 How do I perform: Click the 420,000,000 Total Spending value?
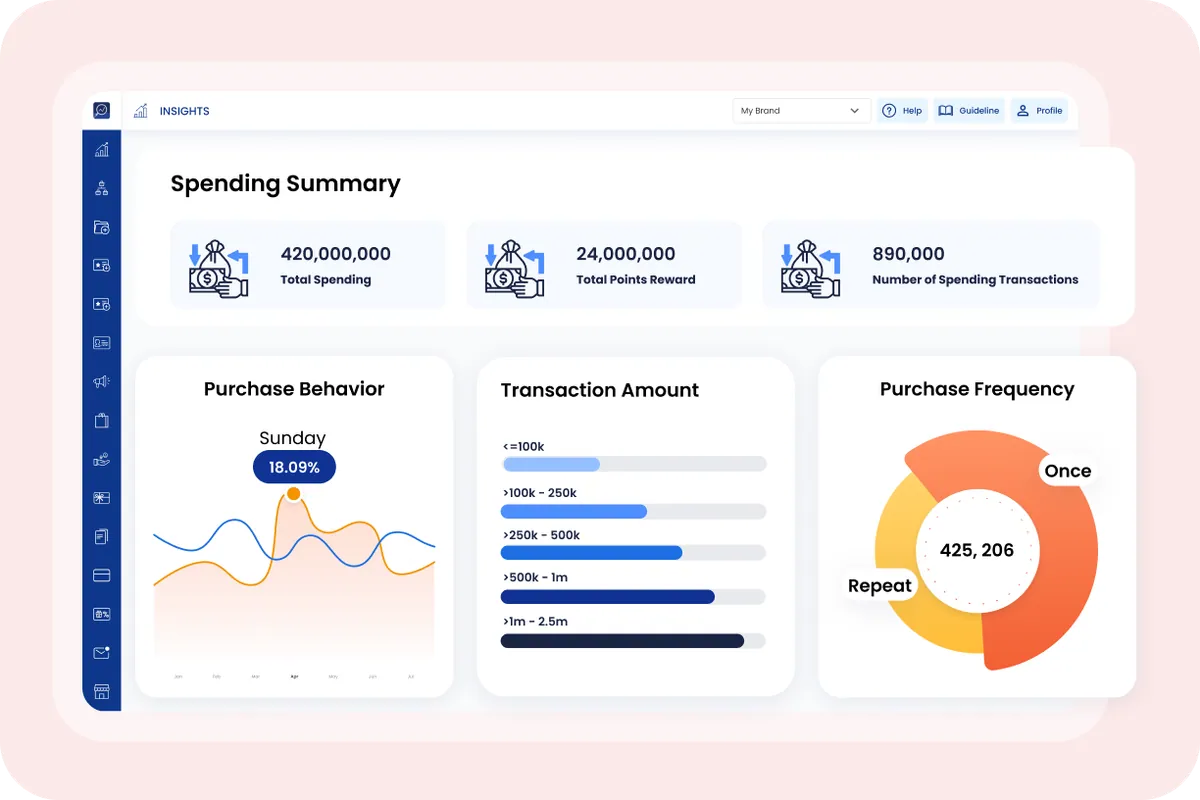click(336, 254)
